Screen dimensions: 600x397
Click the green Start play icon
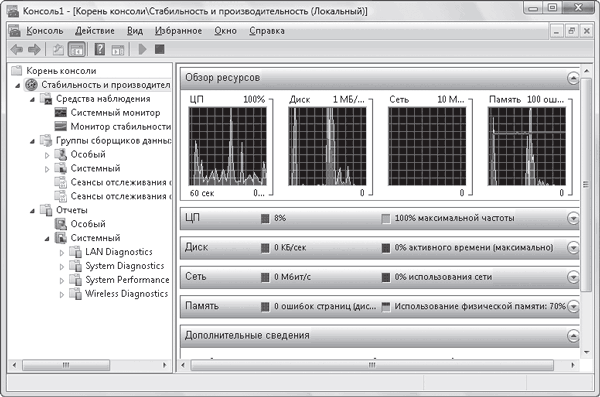pos(142,49)
